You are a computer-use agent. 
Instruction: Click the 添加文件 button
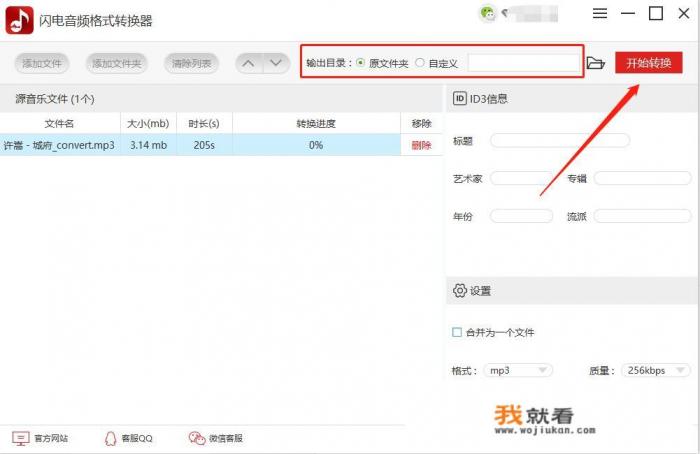[x=42, y=63]
